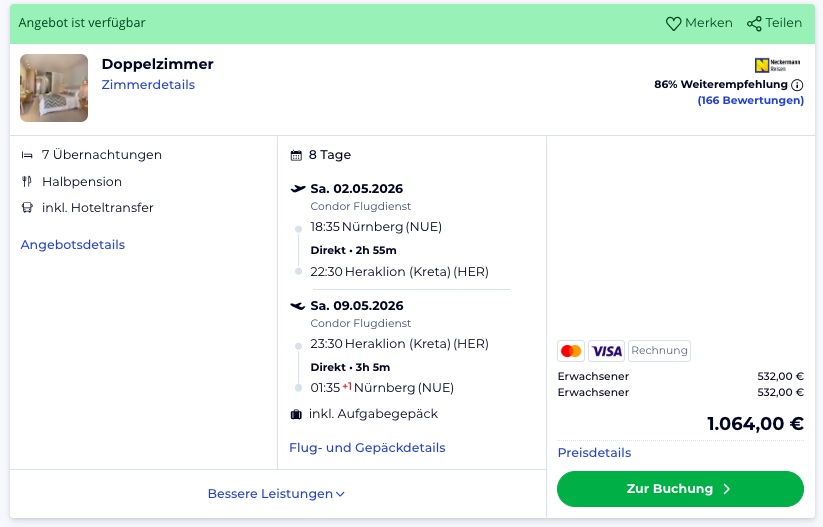Click the Halbpension text

(x=82, y=182)
